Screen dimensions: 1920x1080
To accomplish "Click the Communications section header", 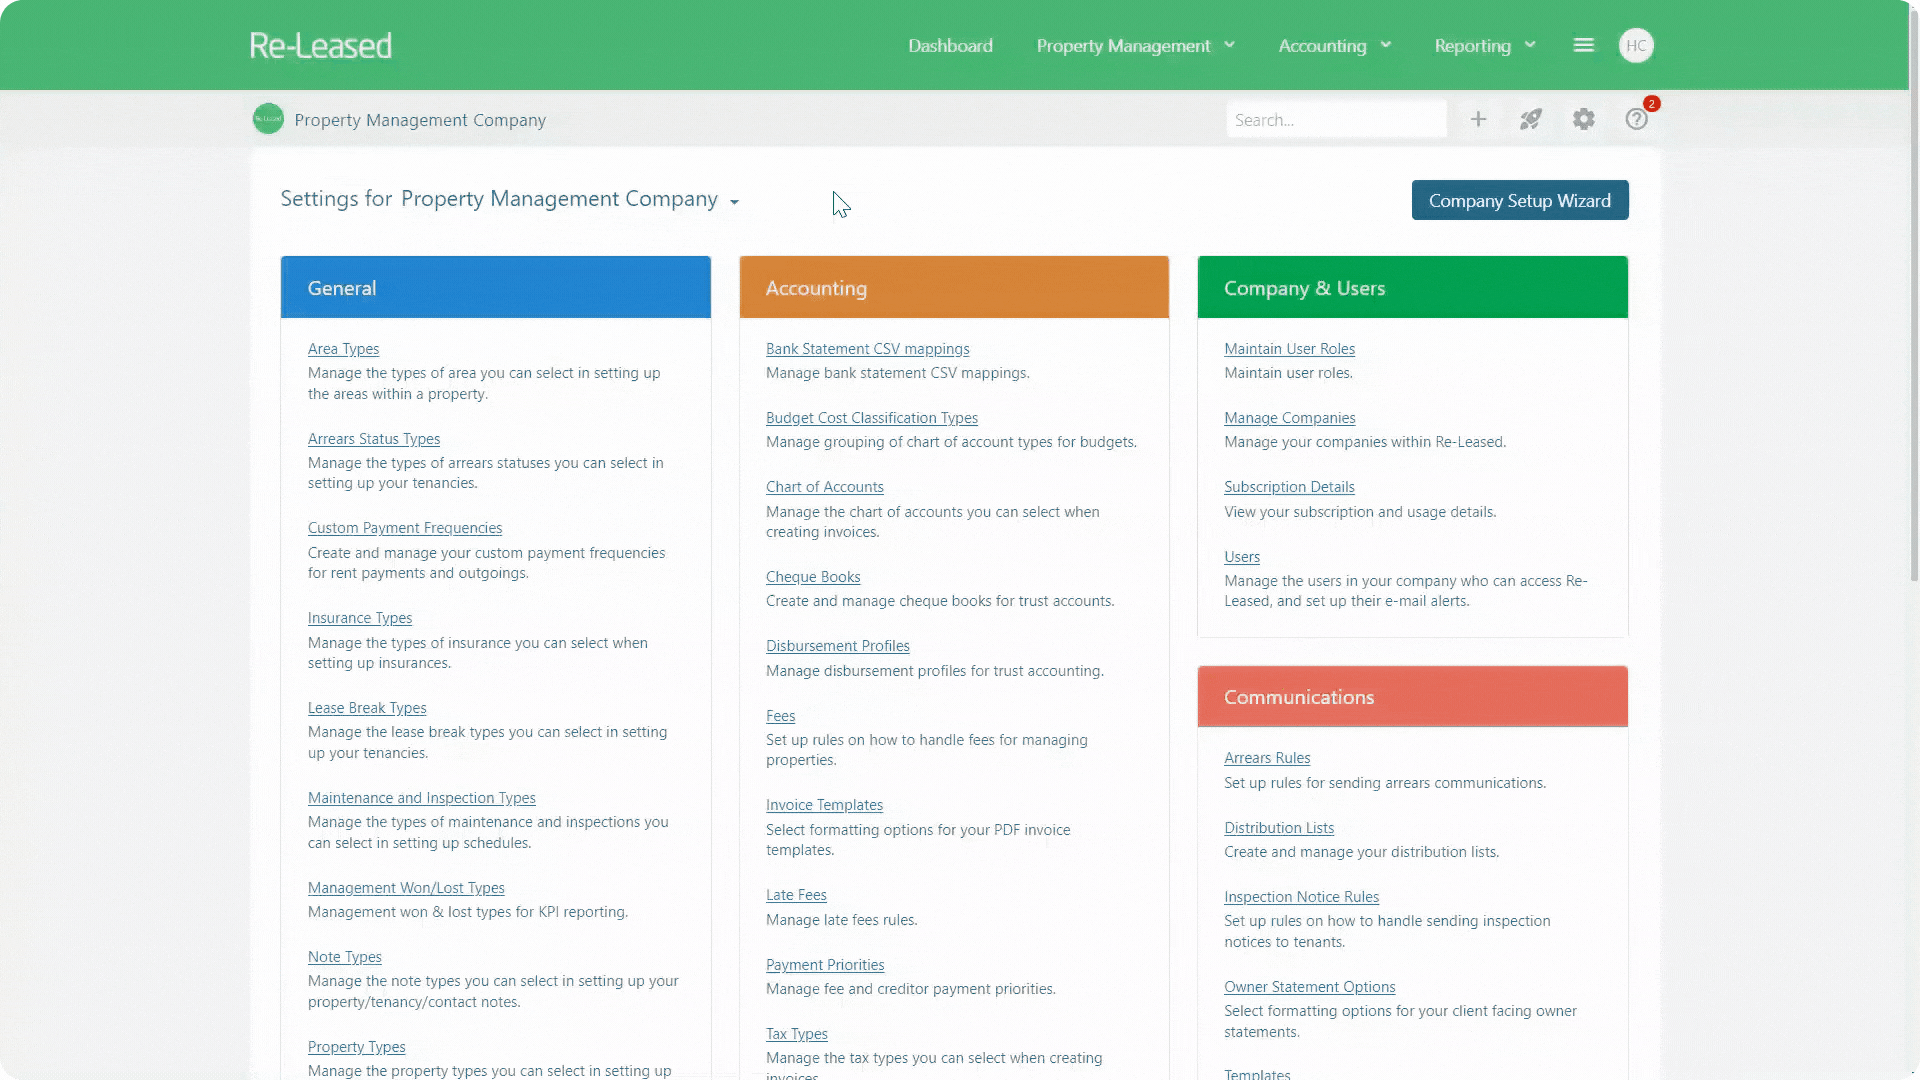I will (x=1412, y=696).
